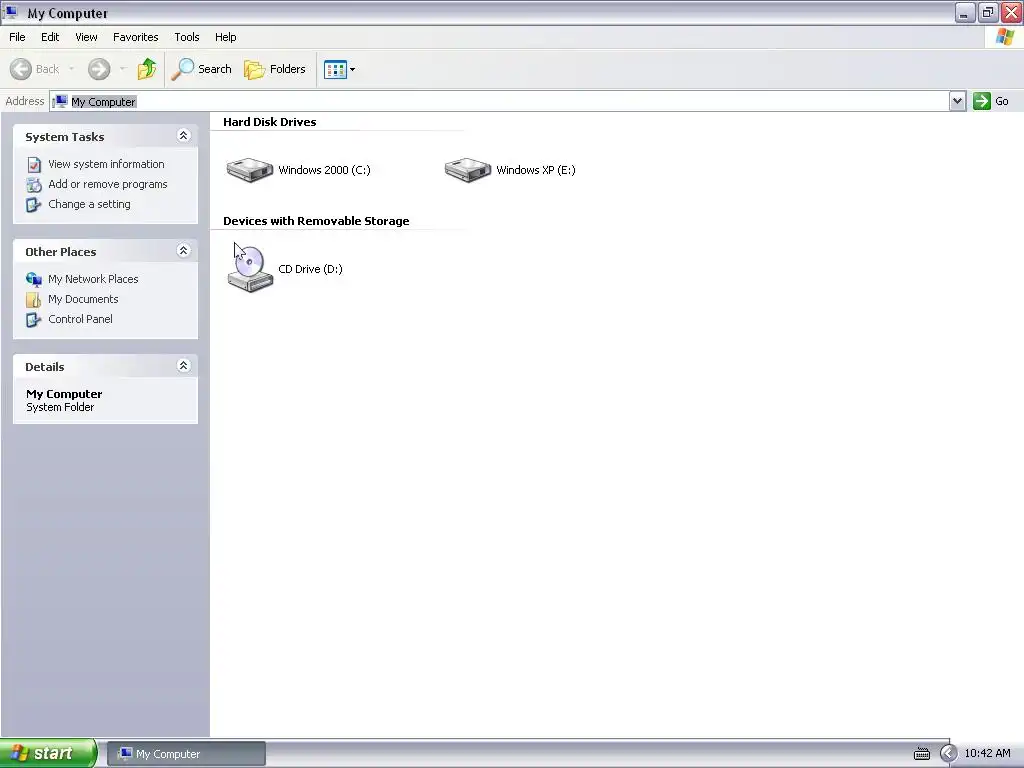
Task: Select the Windows 2000 (C:) drive icon
Action: point(249,170)
